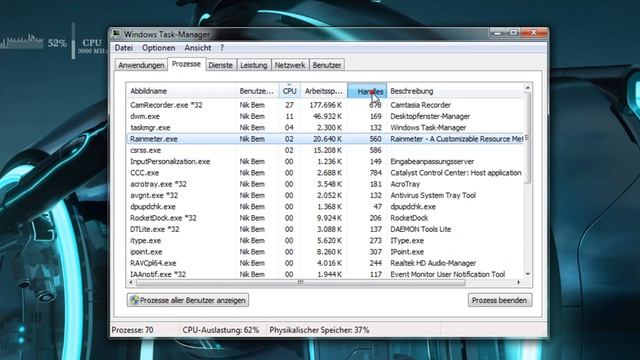Sort by CPU column header

pos(289,91)
